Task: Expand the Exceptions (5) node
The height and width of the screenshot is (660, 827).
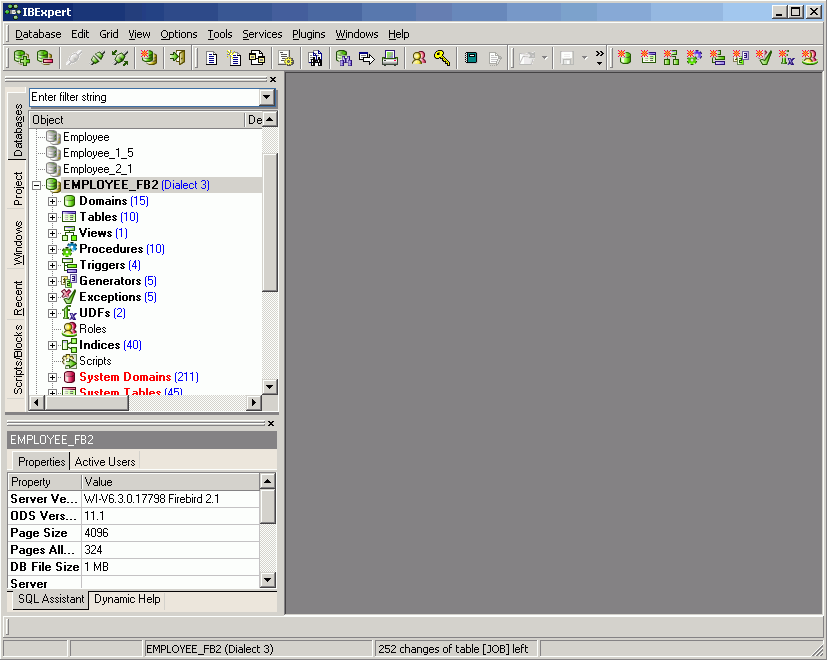Action: coord(52,298)
